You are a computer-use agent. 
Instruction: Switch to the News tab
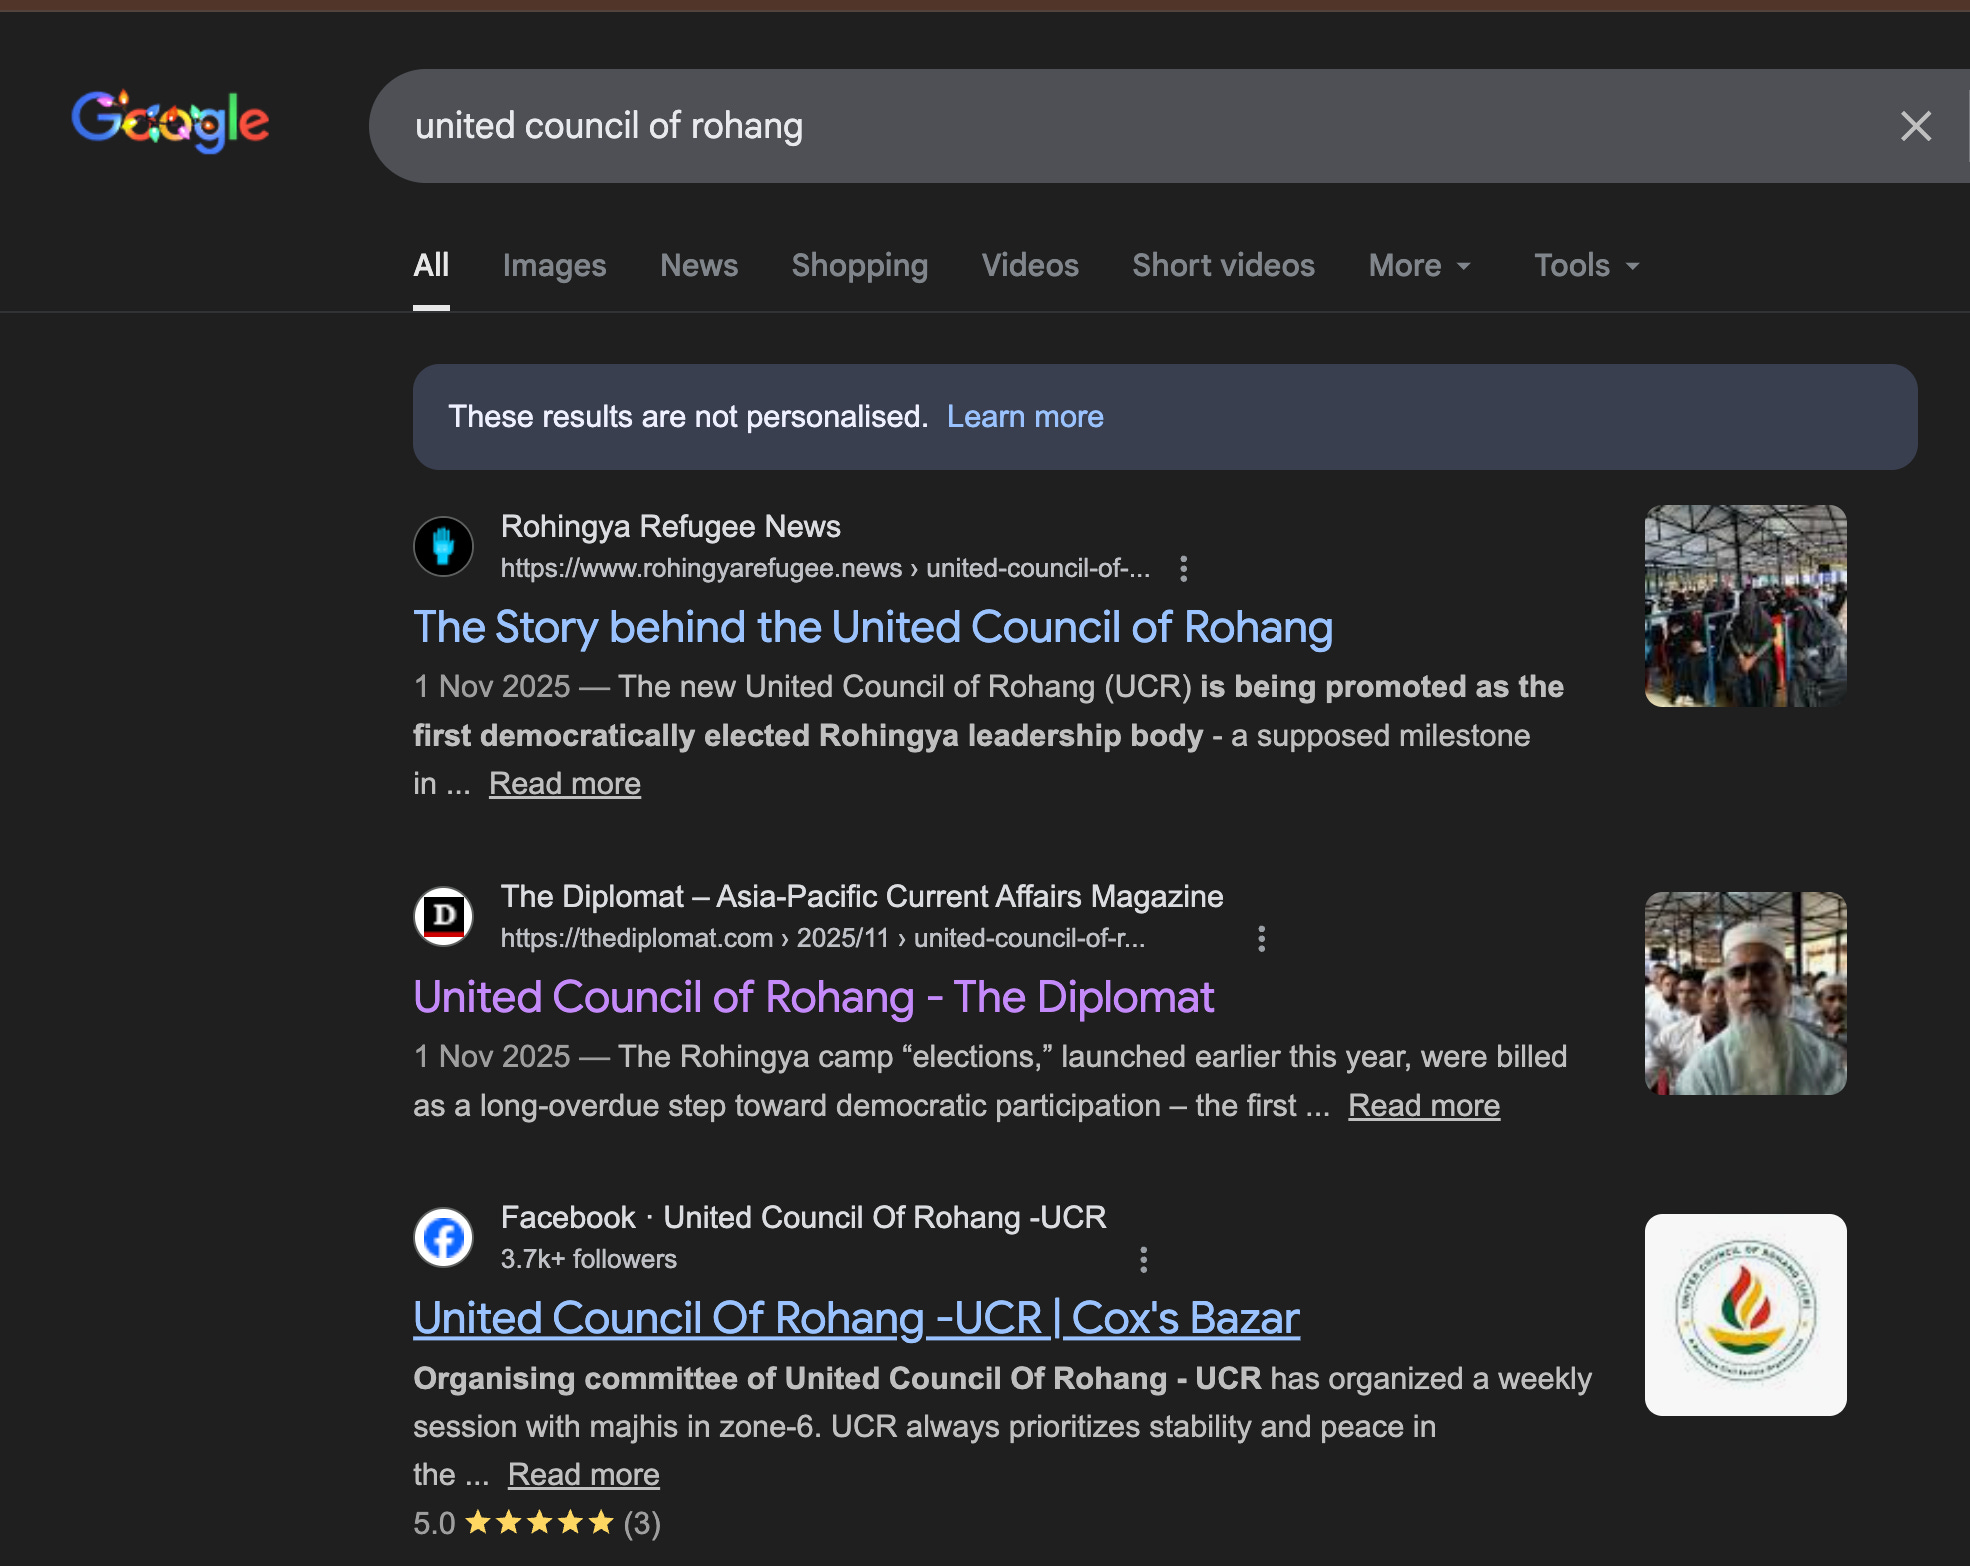[698, 266]
